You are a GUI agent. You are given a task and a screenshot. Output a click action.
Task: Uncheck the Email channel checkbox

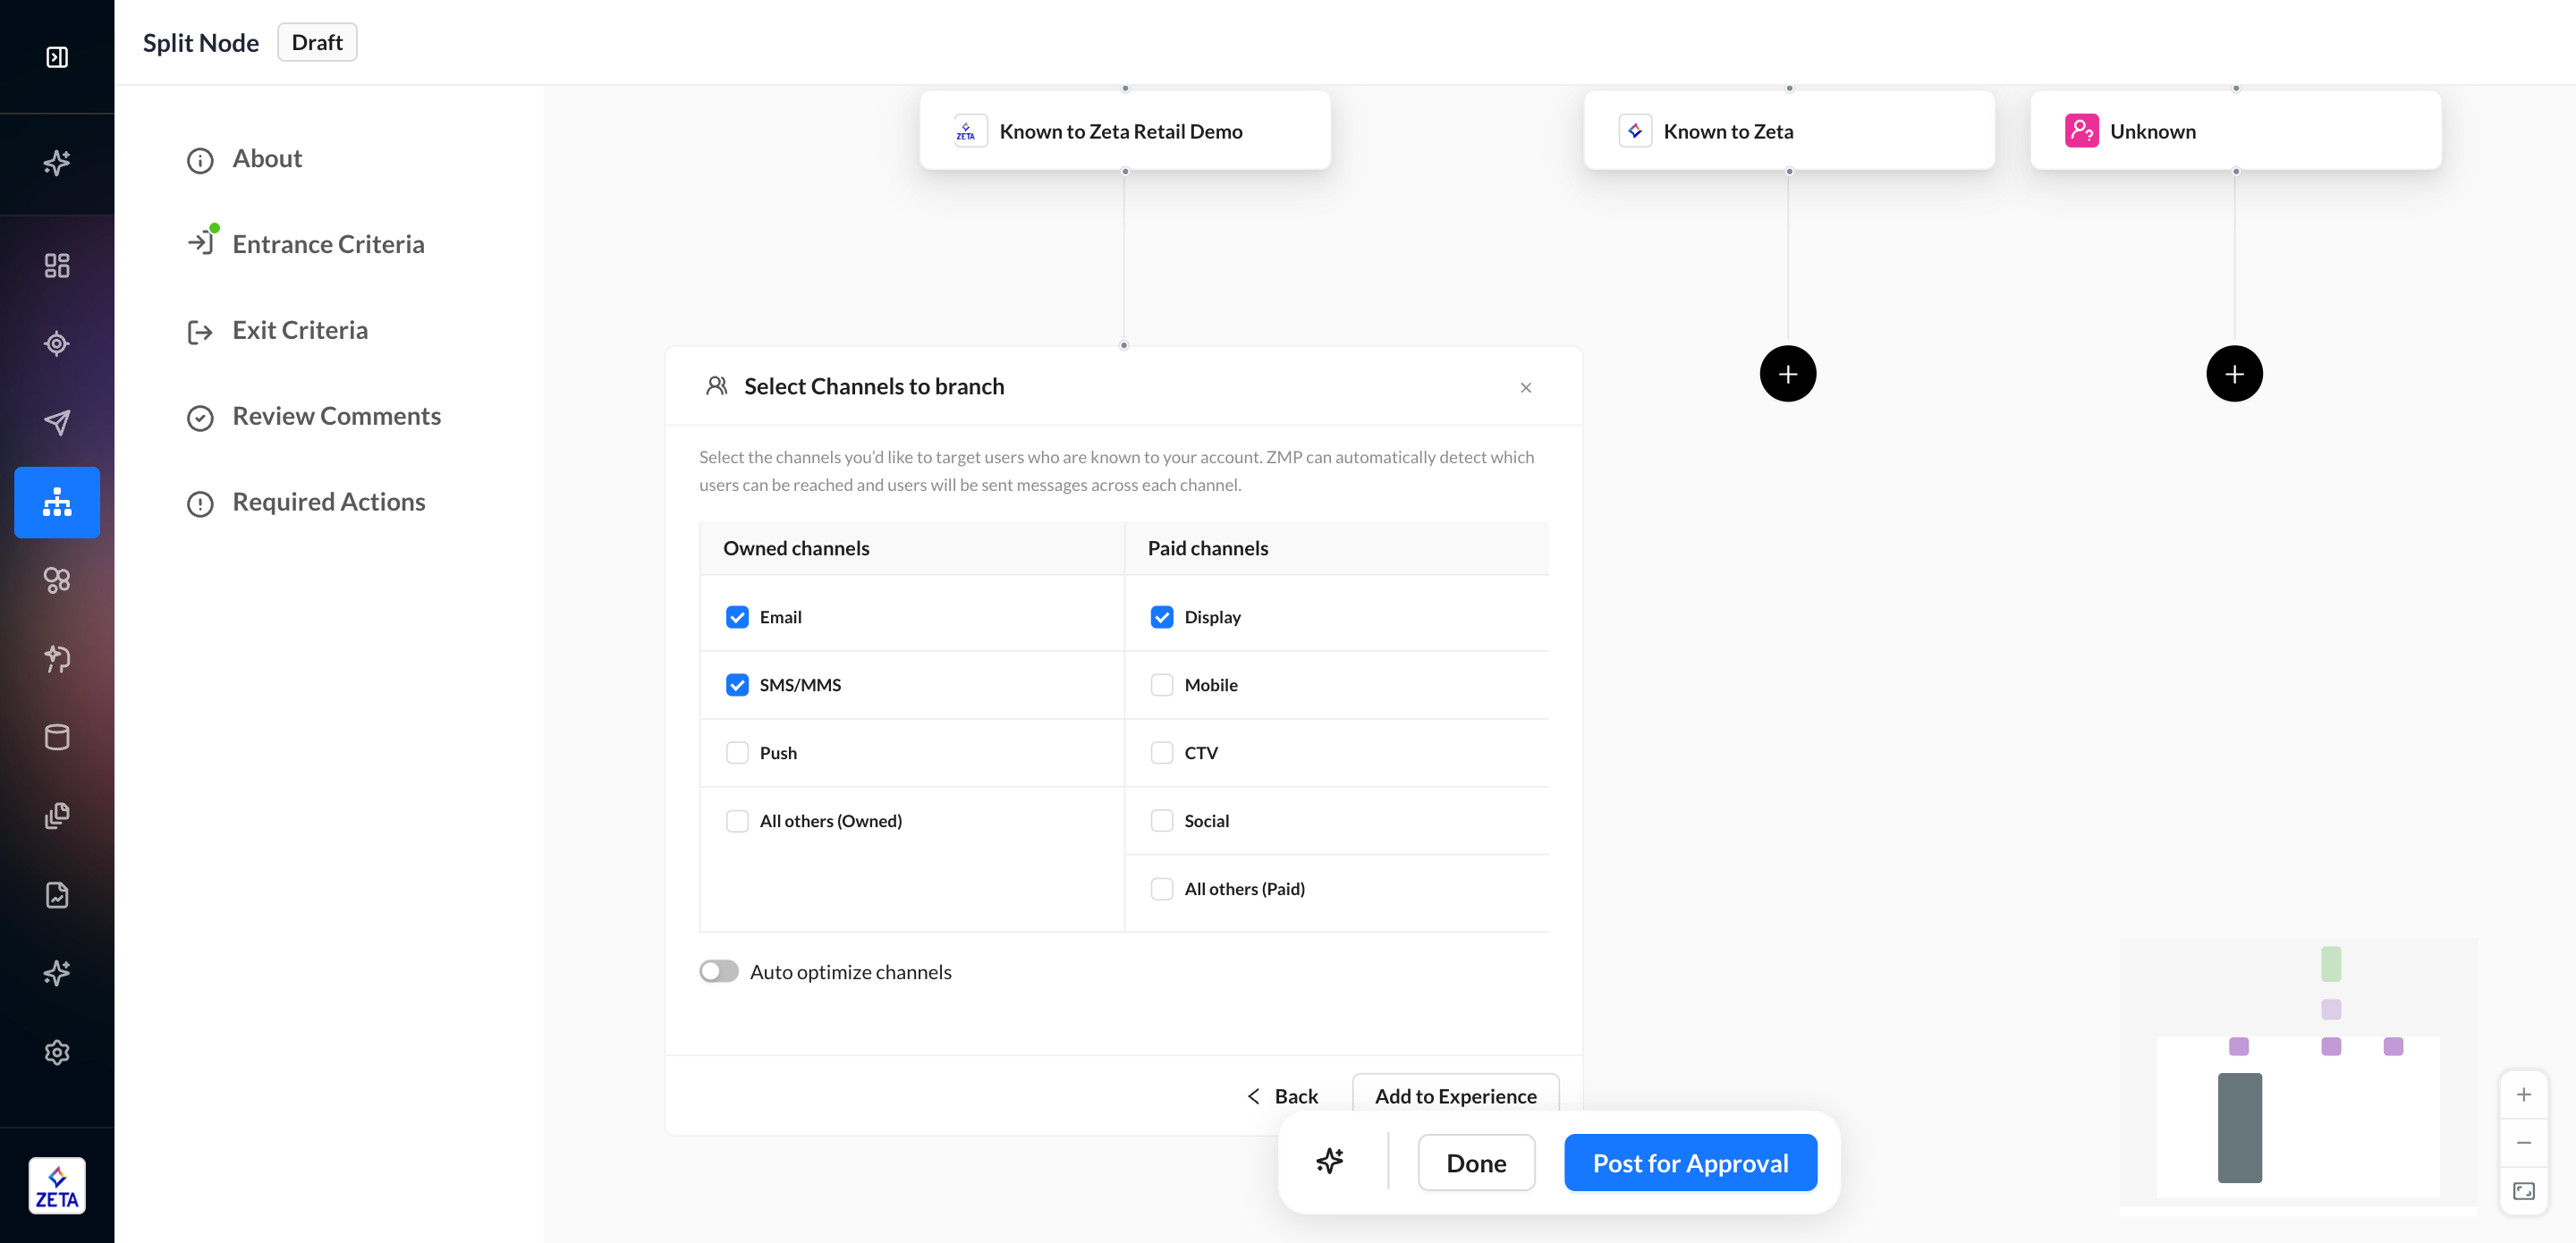(x=737, y=617)
